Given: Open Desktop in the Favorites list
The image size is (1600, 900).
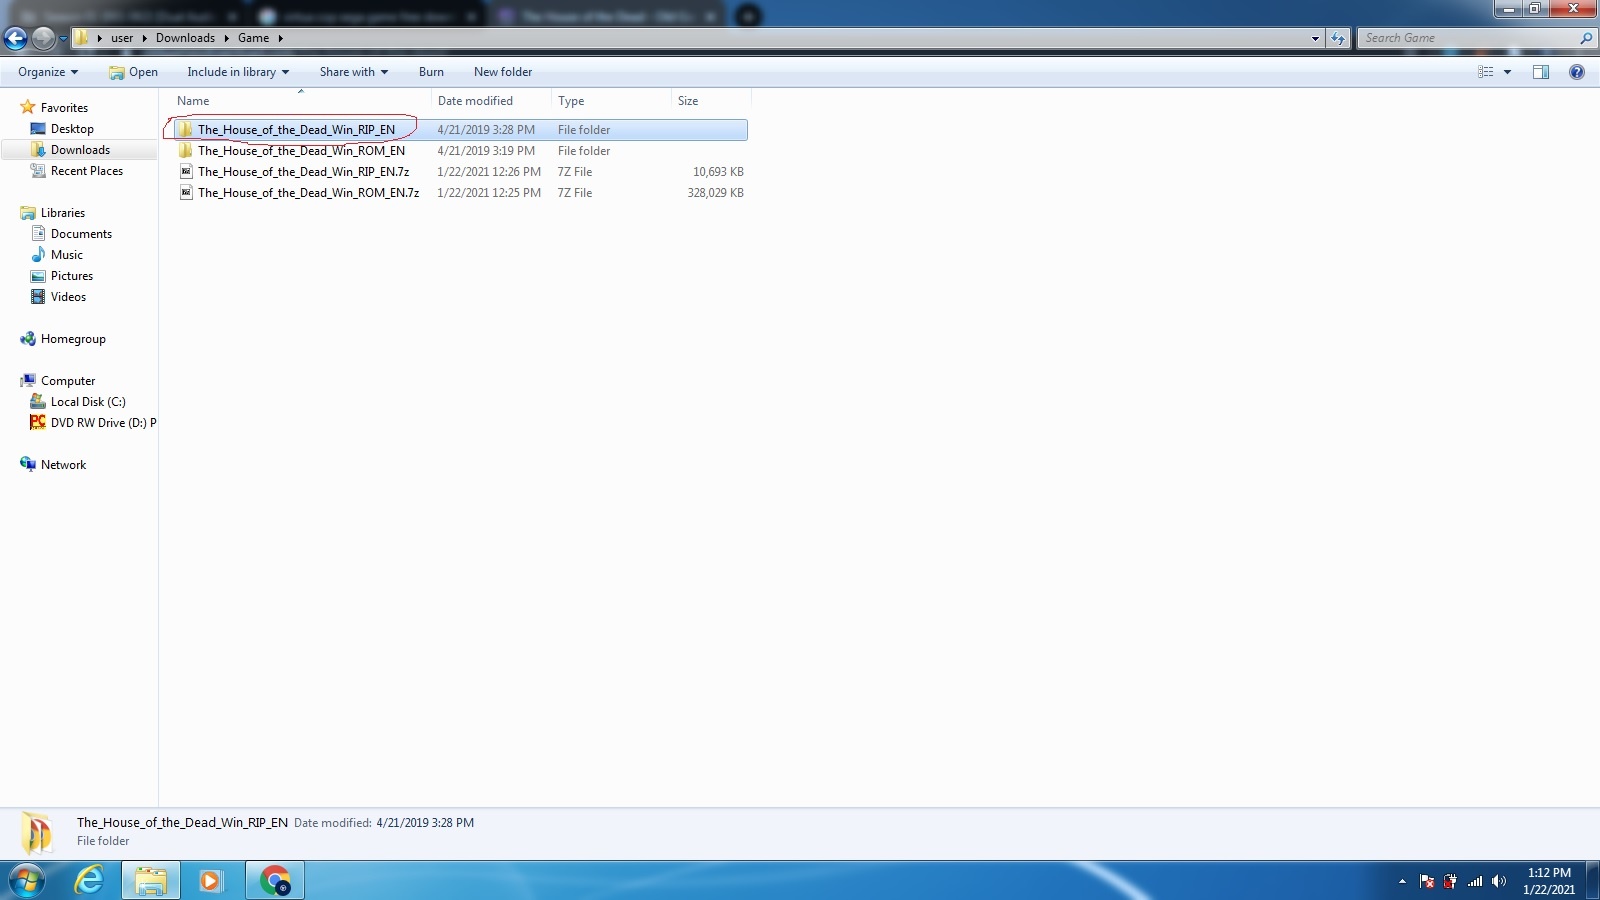Looking at the screenshot, I should coord(72,129).
